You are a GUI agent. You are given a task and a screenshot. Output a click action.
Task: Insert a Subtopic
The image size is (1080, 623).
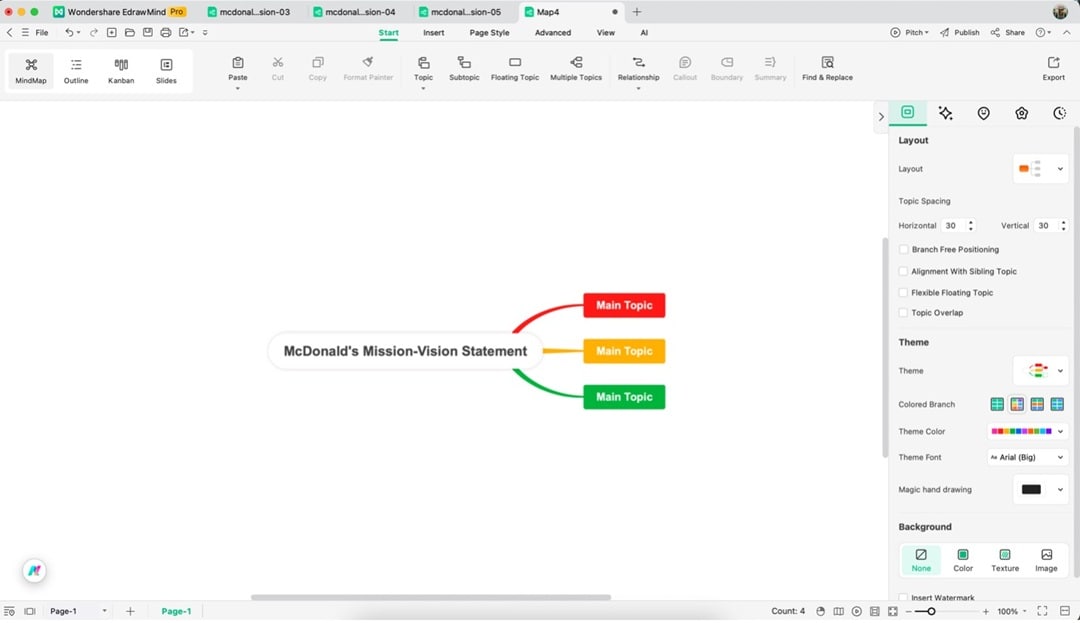[x=464, y=69]
